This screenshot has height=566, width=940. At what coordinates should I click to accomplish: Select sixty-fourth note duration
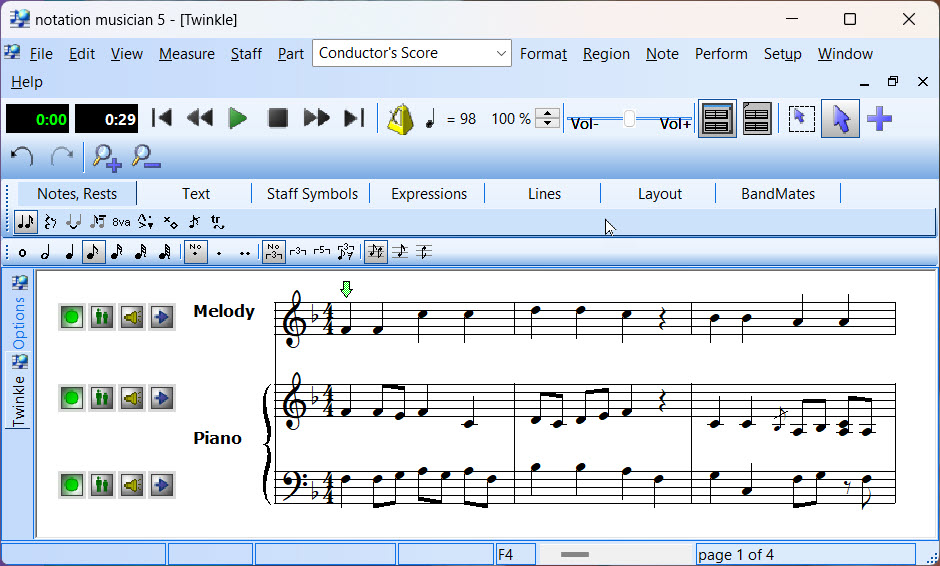pyautogui.click(x=165, y=252)
